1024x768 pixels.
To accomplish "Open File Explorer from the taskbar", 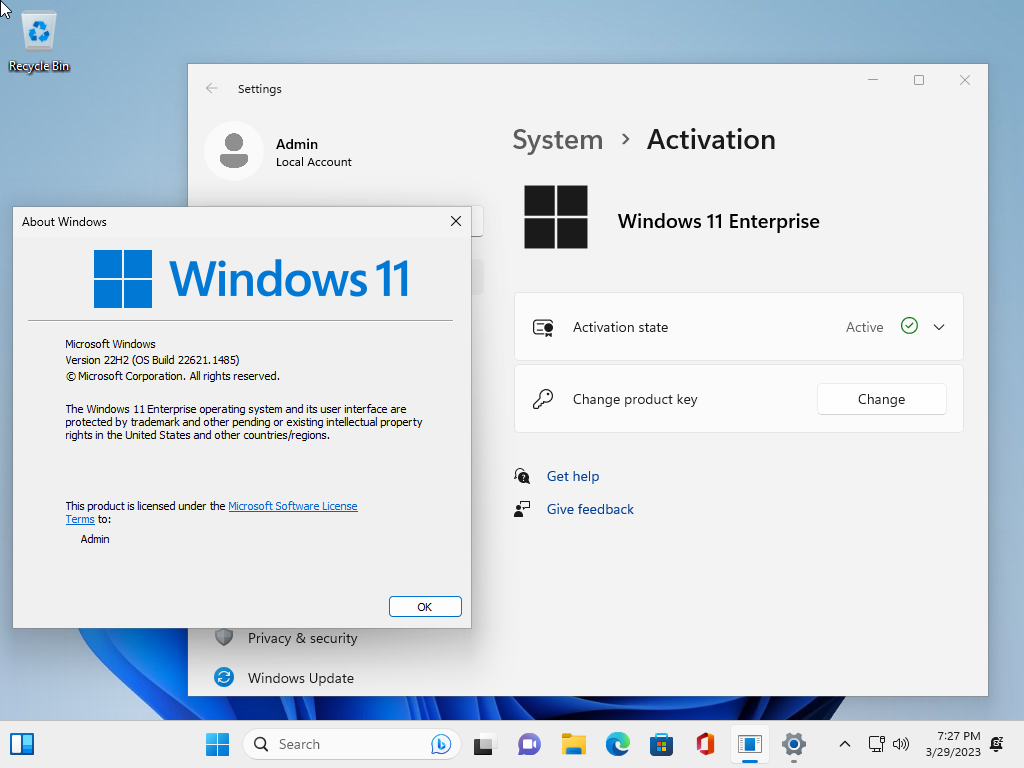I will [x=573, y=744].
